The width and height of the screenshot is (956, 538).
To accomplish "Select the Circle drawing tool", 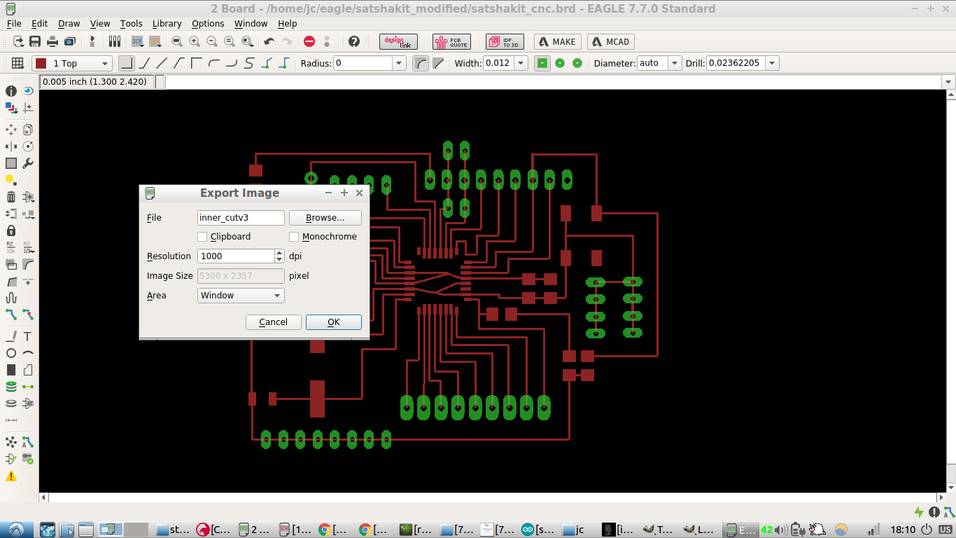I will [11, 353].
